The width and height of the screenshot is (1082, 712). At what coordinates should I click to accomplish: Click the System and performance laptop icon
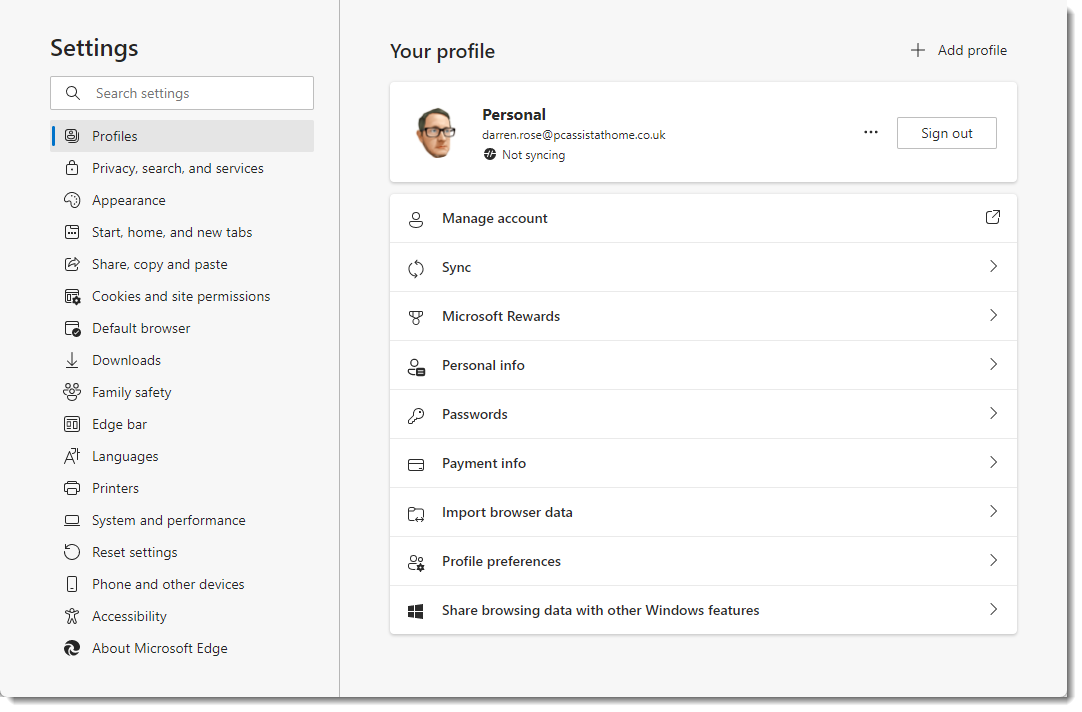coord(72,520)
